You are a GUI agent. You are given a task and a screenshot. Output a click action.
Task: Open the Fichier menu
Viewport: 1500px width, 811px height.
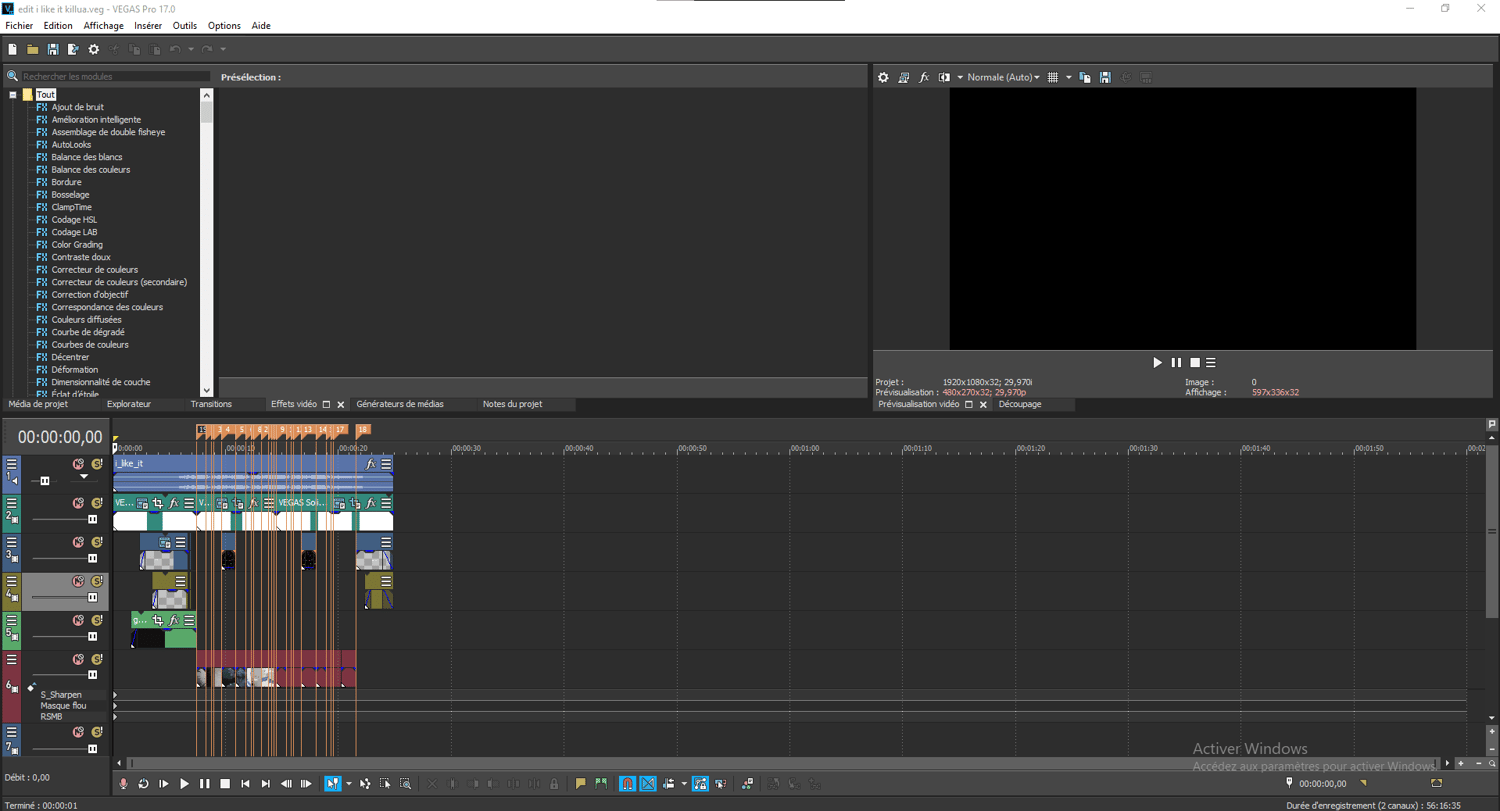[x=19, y=26]
